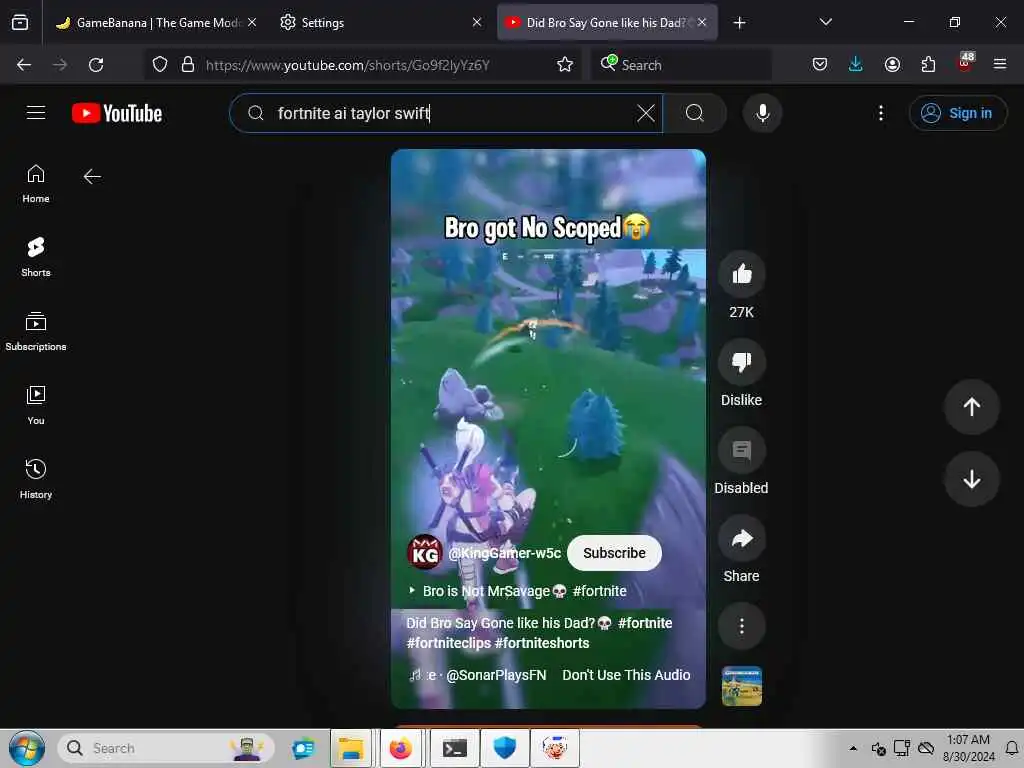Click the Sign in button
This screenshot has height=768, width=1024.
(x=957, y=113)
